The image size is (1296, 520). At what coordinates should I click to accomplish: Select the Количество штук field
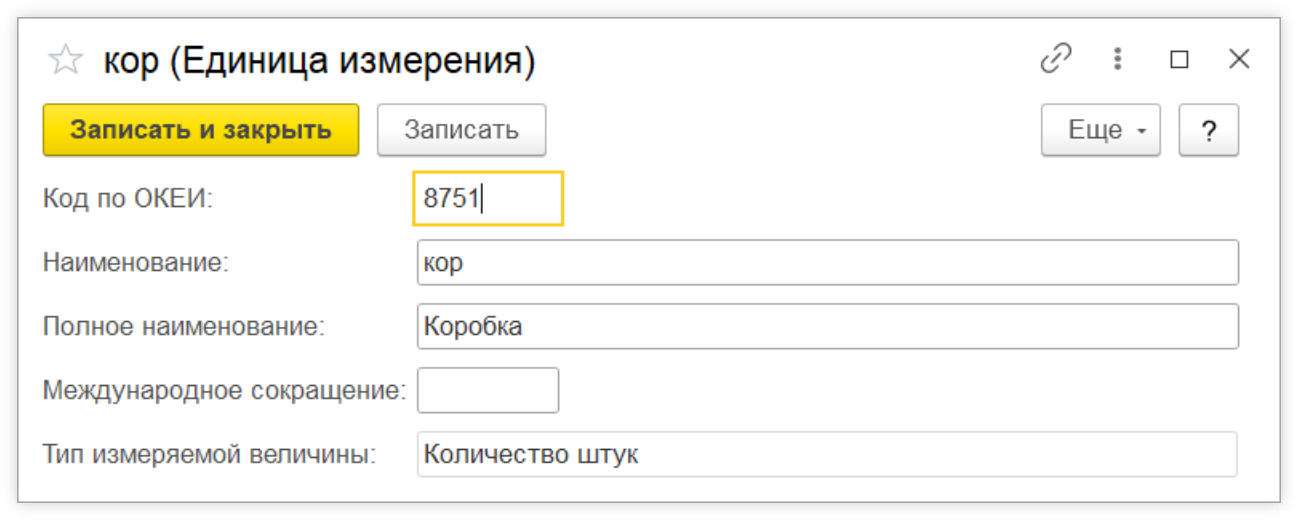click(828, 454)
